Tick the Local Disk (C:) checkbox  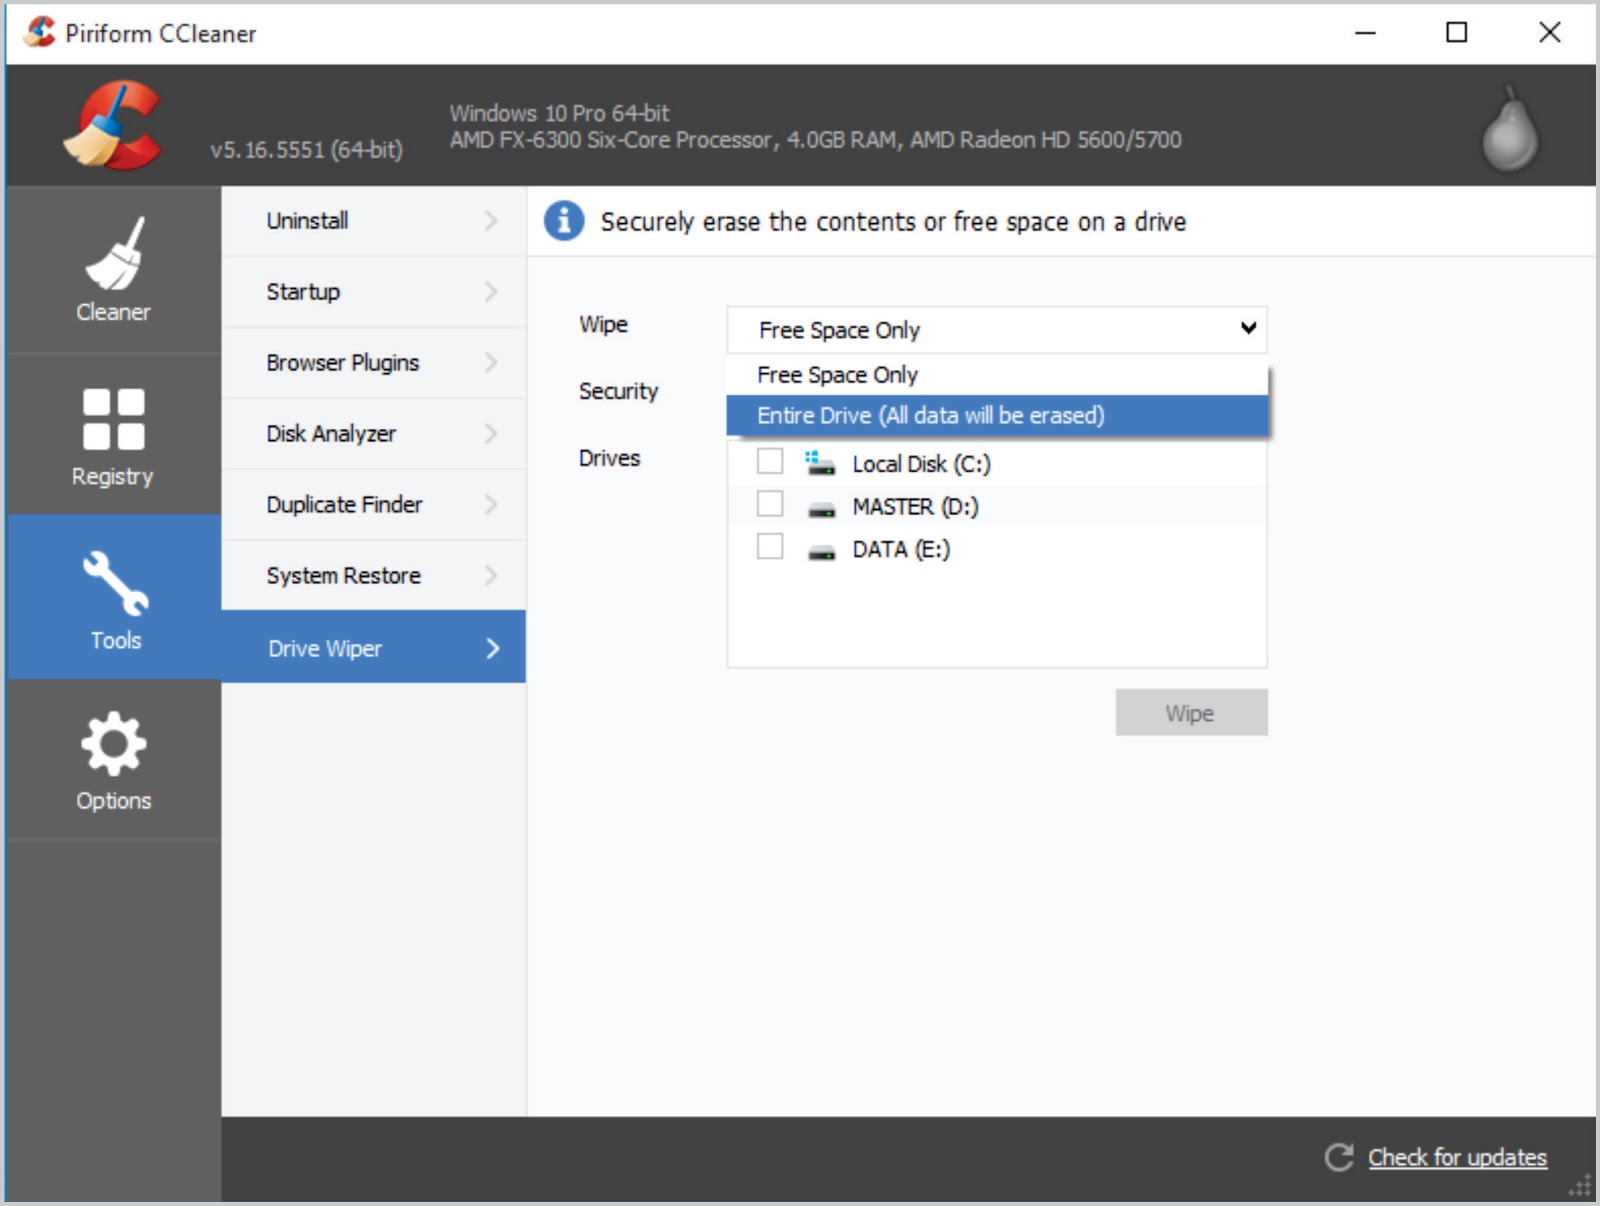[x=770, y=461]
